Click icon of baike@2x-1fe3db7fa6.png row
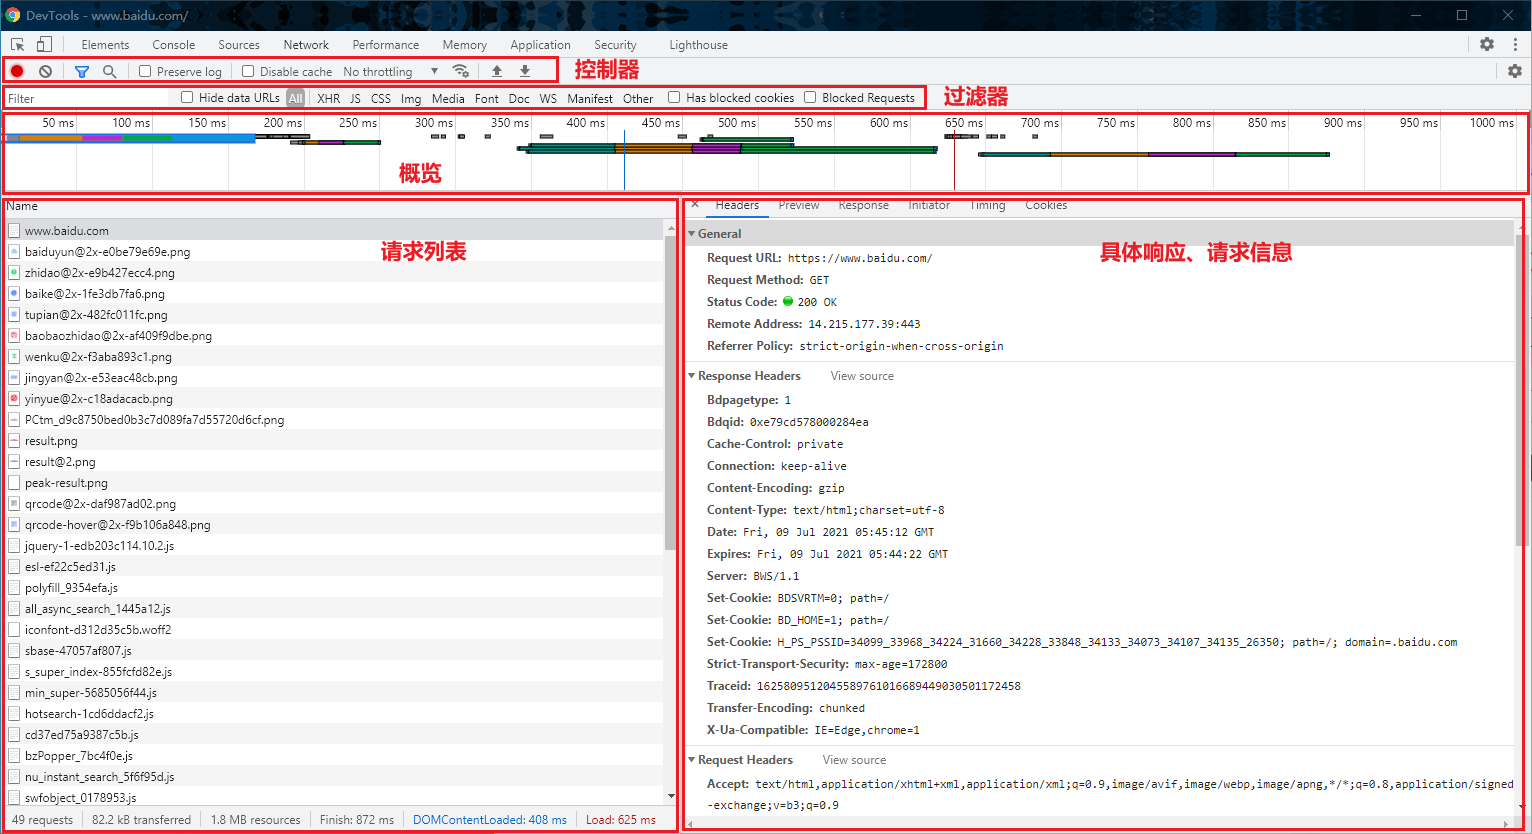1532x834 pixels. click(x=14, y=294)
